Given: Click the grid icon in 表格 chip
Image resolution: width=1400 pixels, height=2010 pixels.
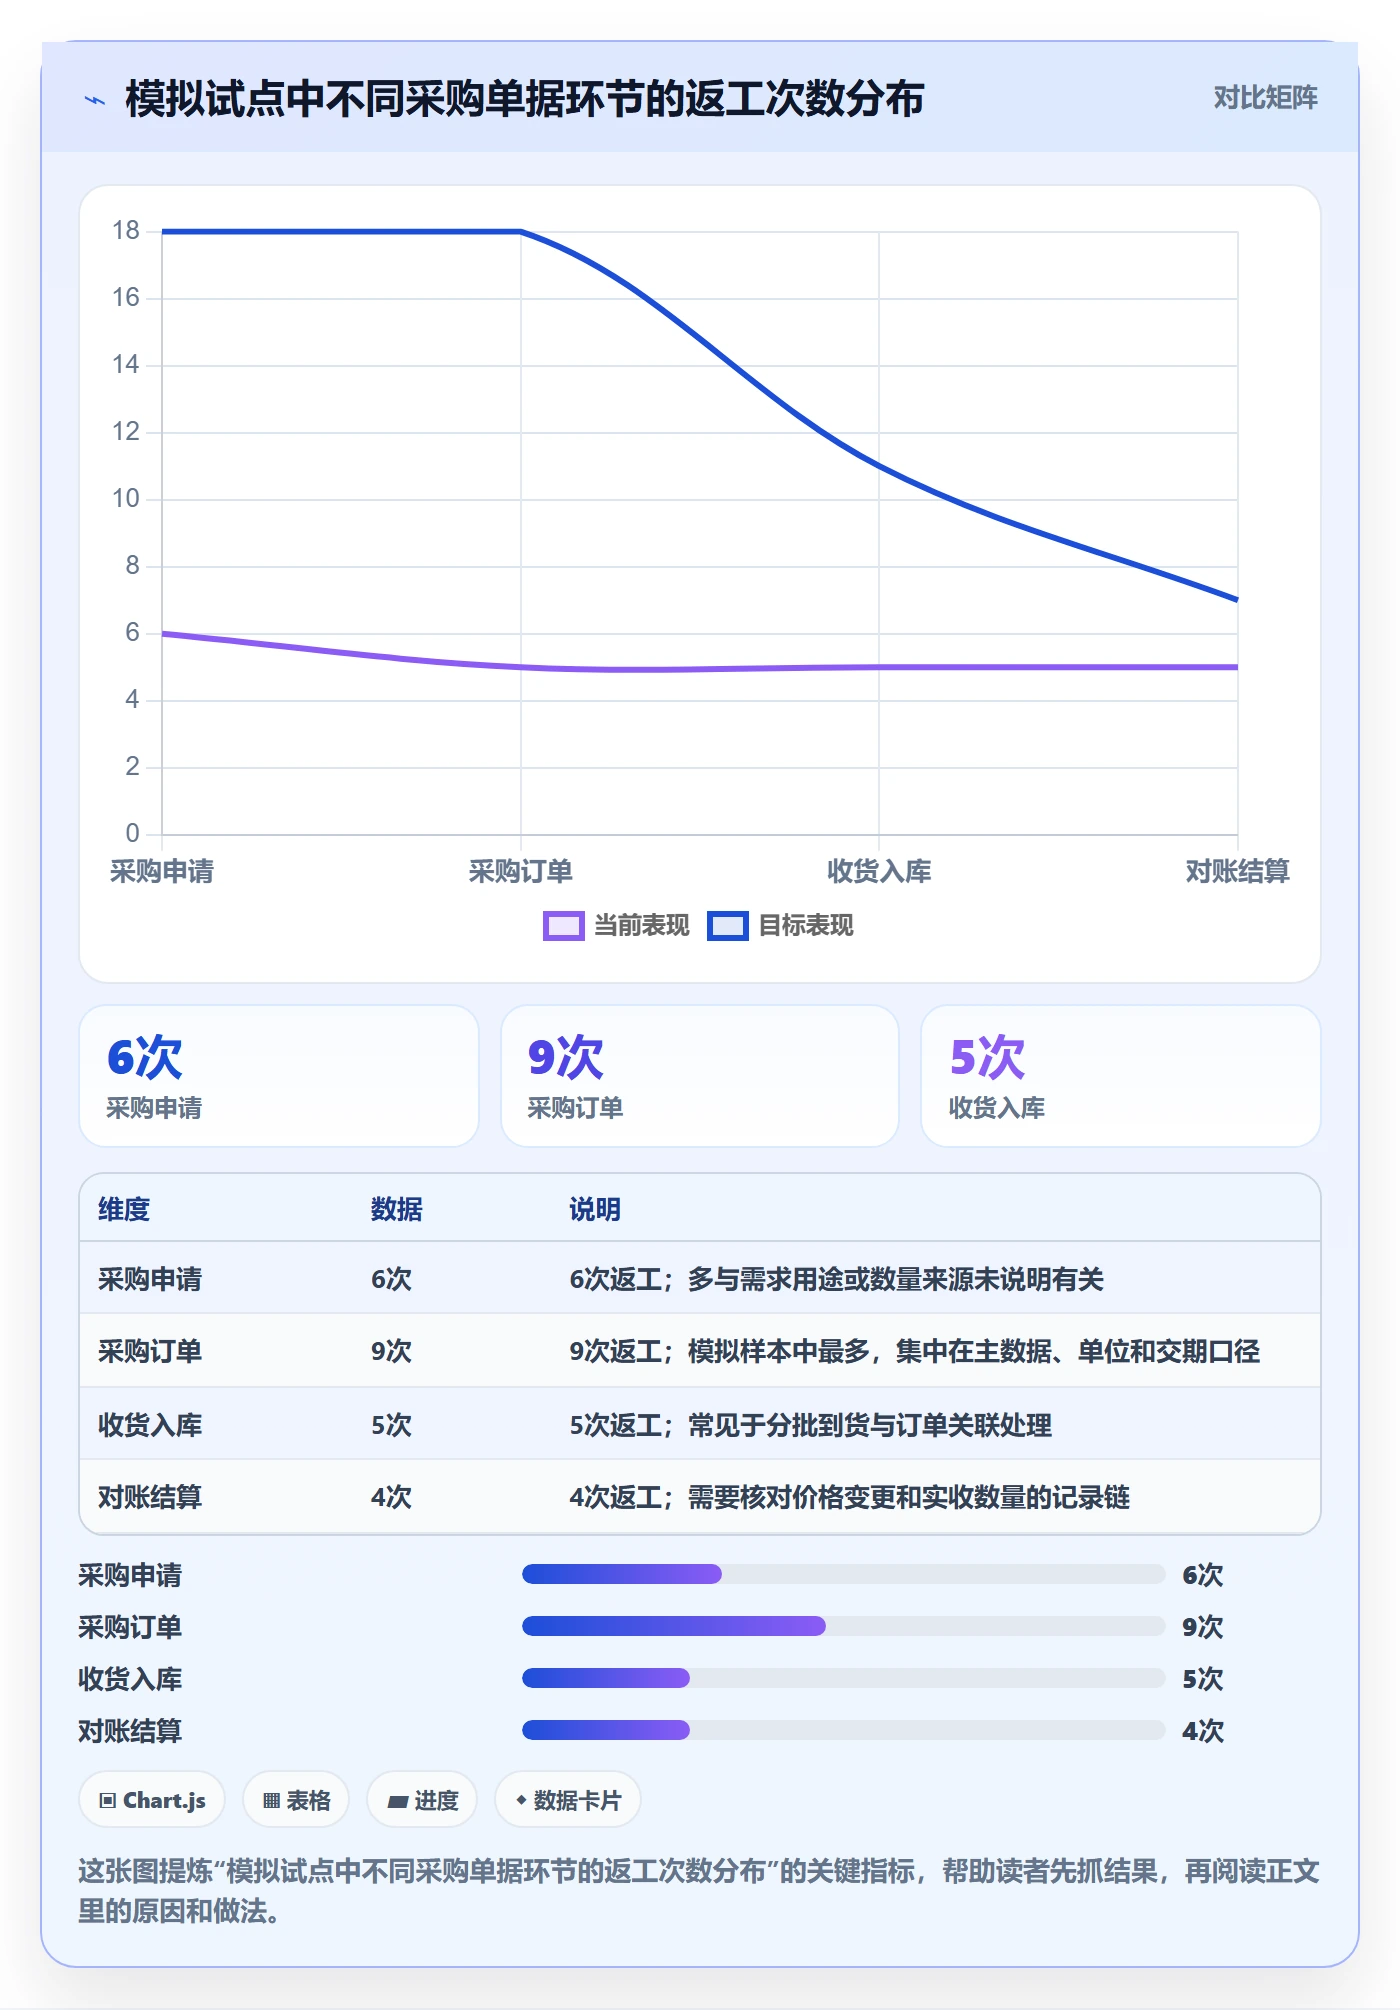Looking at the screenshot, I should click(x=271, y=1801).
